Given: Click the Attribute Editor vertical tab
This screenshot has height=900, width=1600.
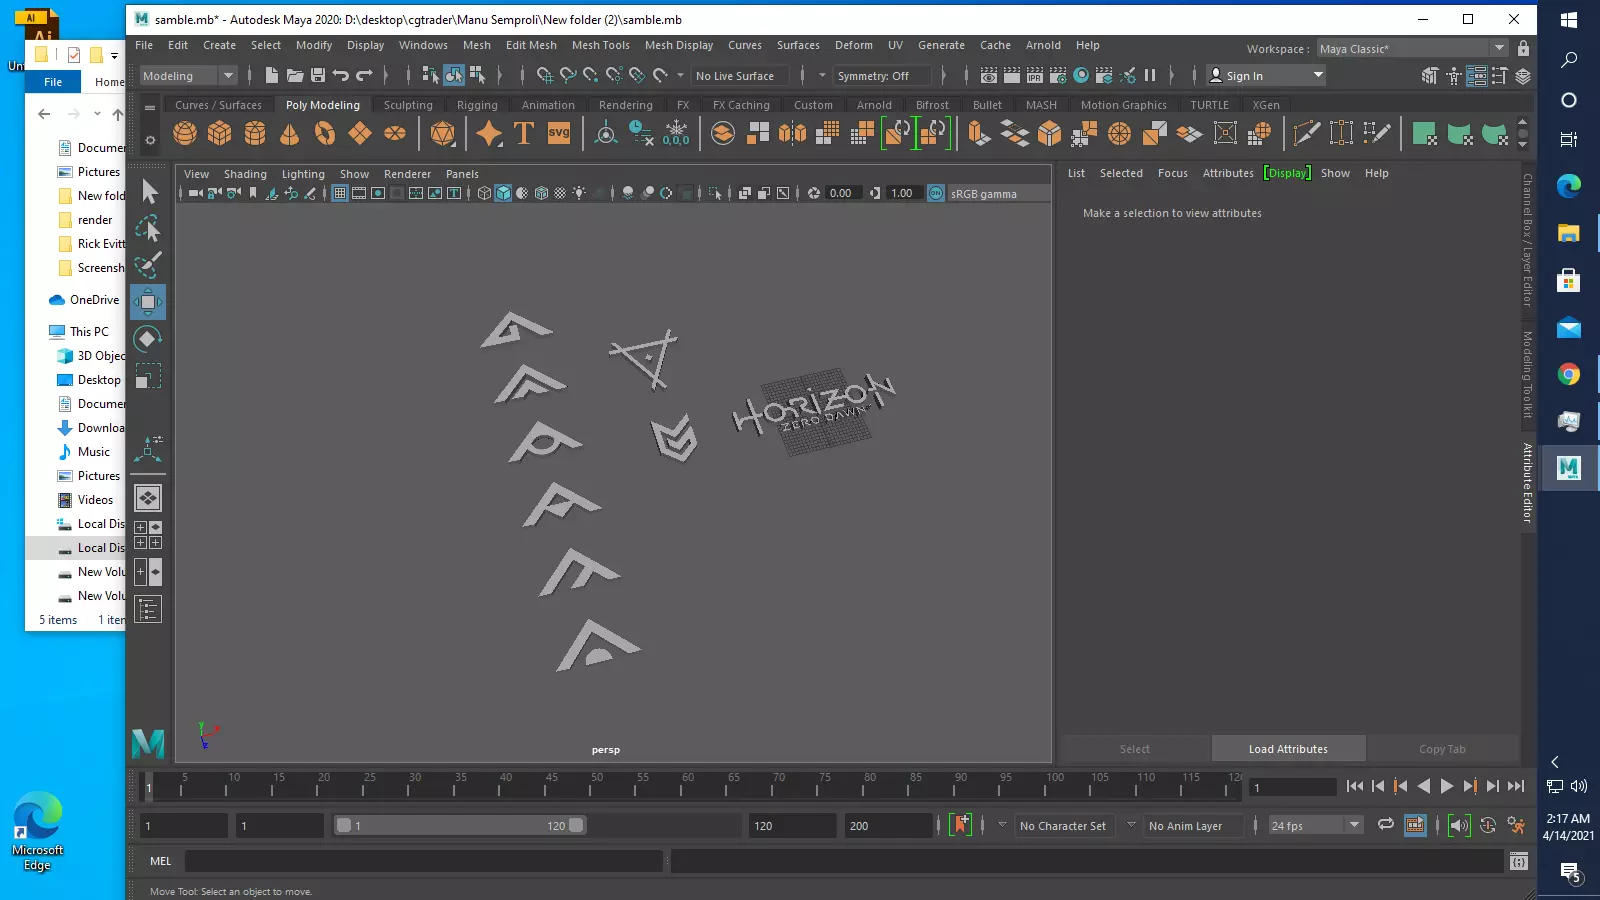Looking at the screenshot, I should point(1528,483).
